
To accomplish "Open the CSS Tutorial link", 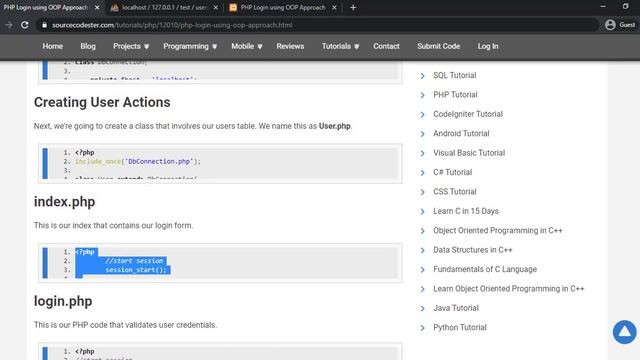I will pos(455,191).
